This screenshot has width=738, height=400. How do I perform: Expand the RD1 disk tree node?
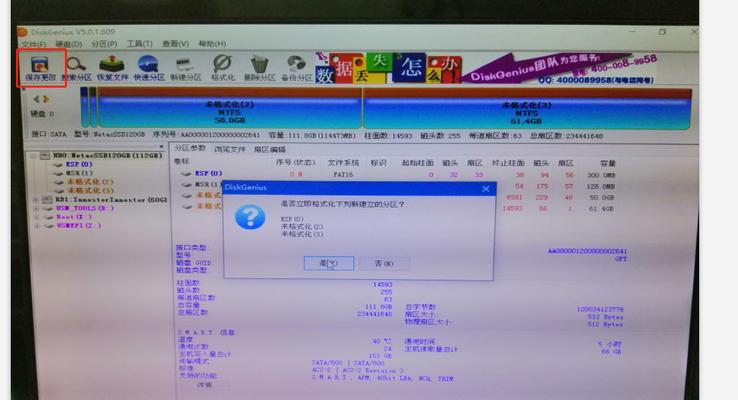(x=36, y=200)
